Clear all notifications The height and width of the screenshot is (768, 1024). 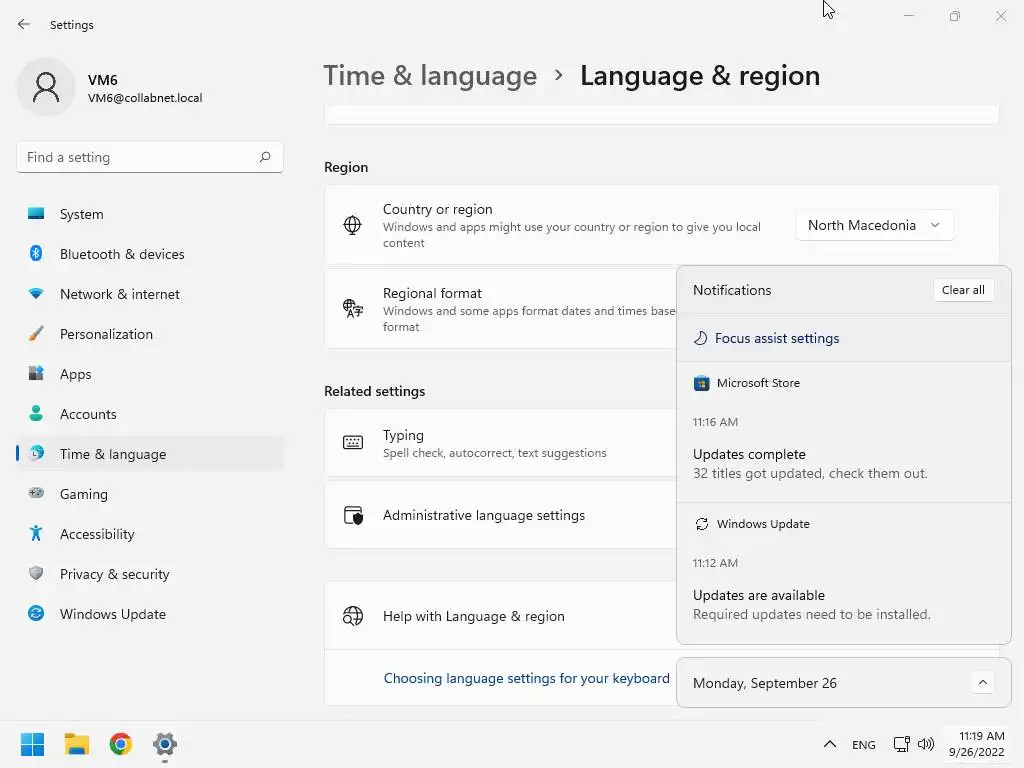(x=963, y=290)
